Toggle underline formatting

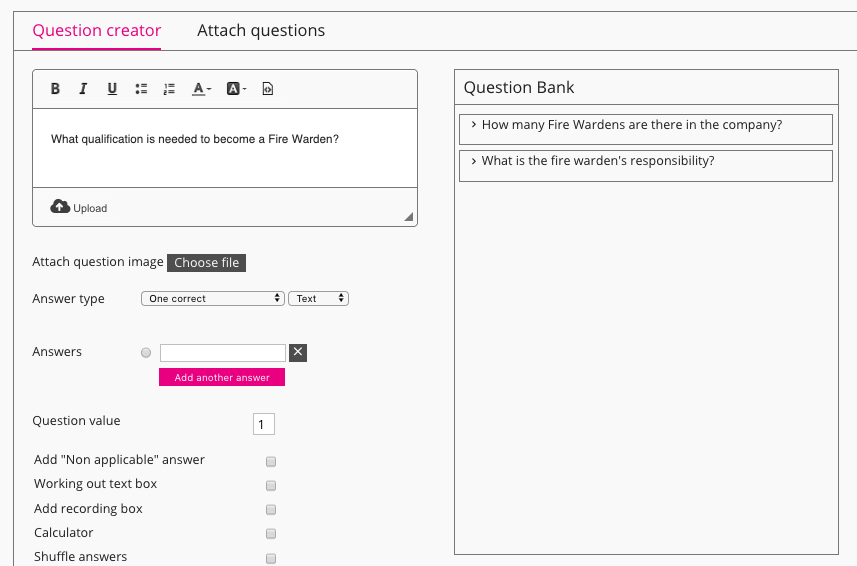pos(112,89)
